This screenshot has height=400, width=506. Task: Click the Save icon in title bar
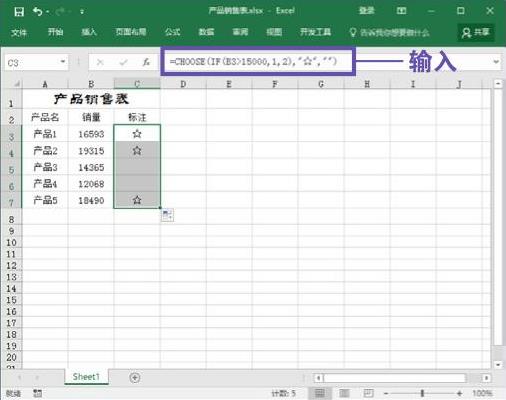(19, 12)
